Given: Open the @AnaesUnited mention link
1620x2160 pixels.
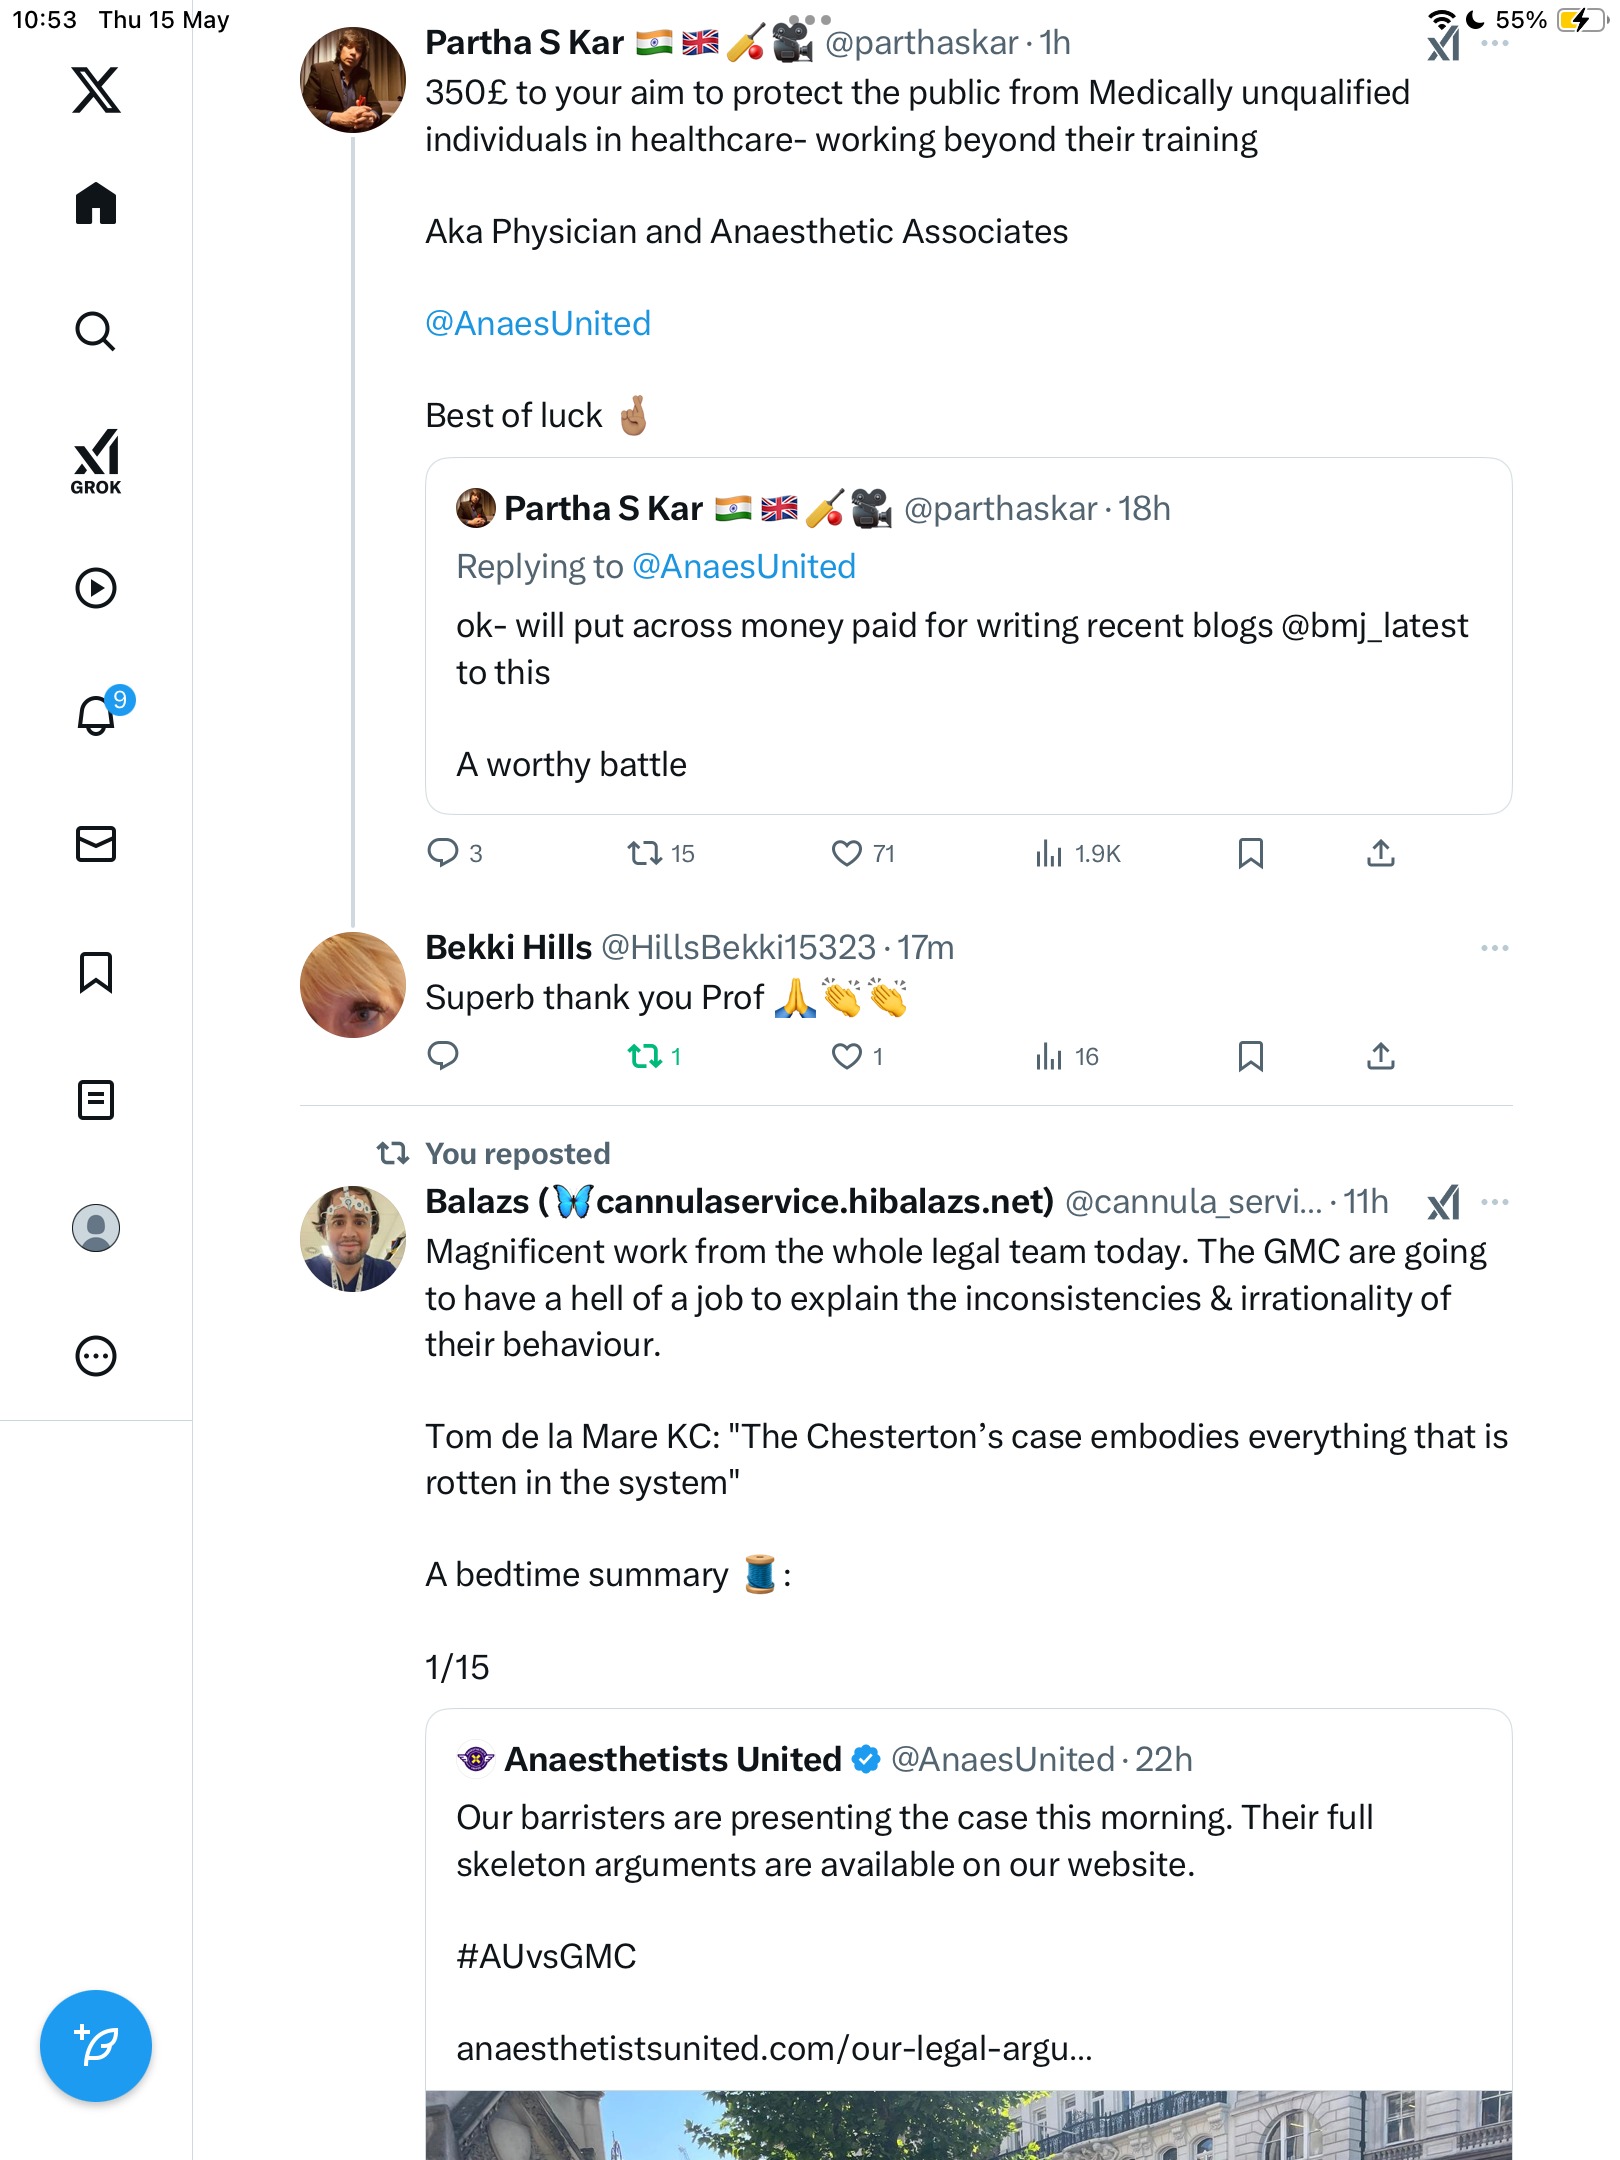Looking at the screenshot, I should pos(538,323).
